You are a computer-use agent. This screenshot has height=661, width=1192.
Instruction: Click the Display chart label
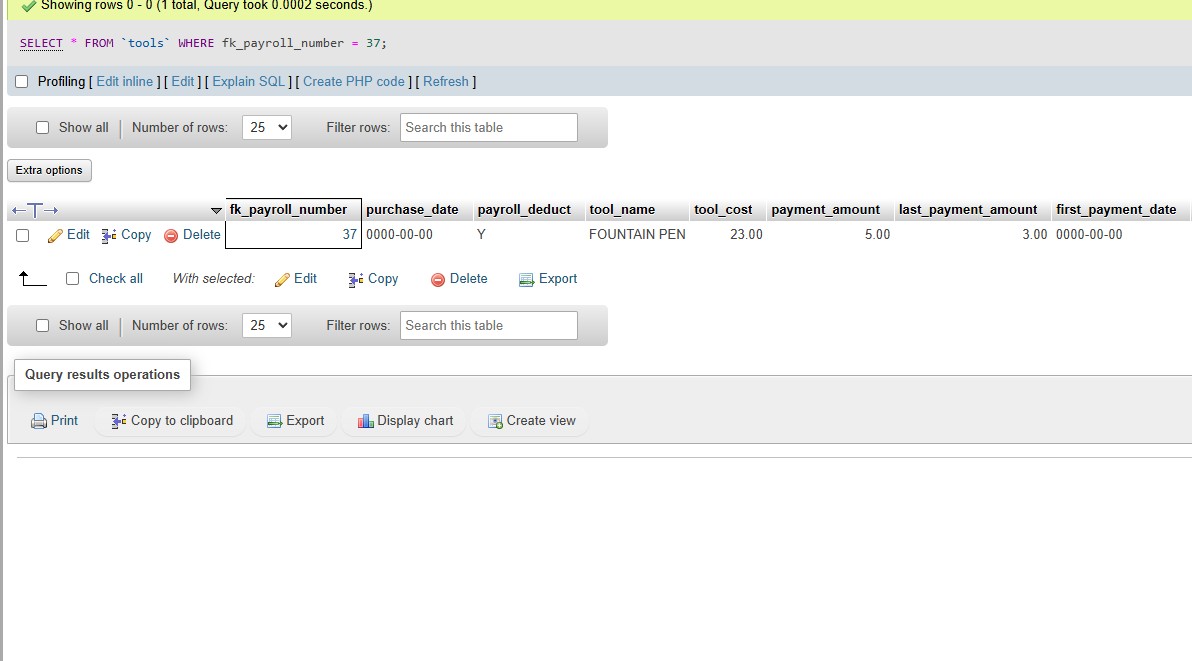(x=415, y=421)
